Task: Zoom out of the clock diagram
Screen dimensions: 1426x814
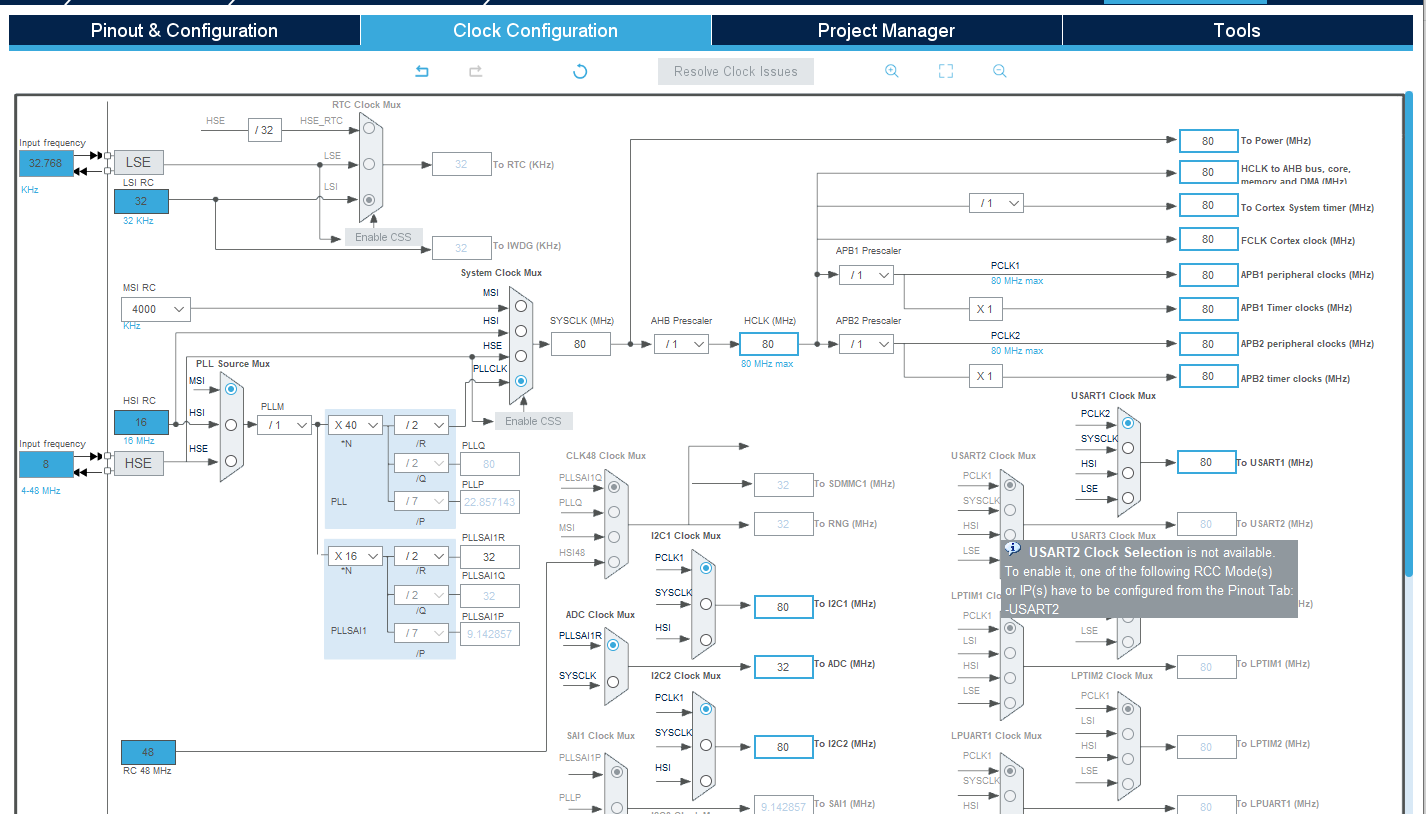Action: click(1000, 71)
